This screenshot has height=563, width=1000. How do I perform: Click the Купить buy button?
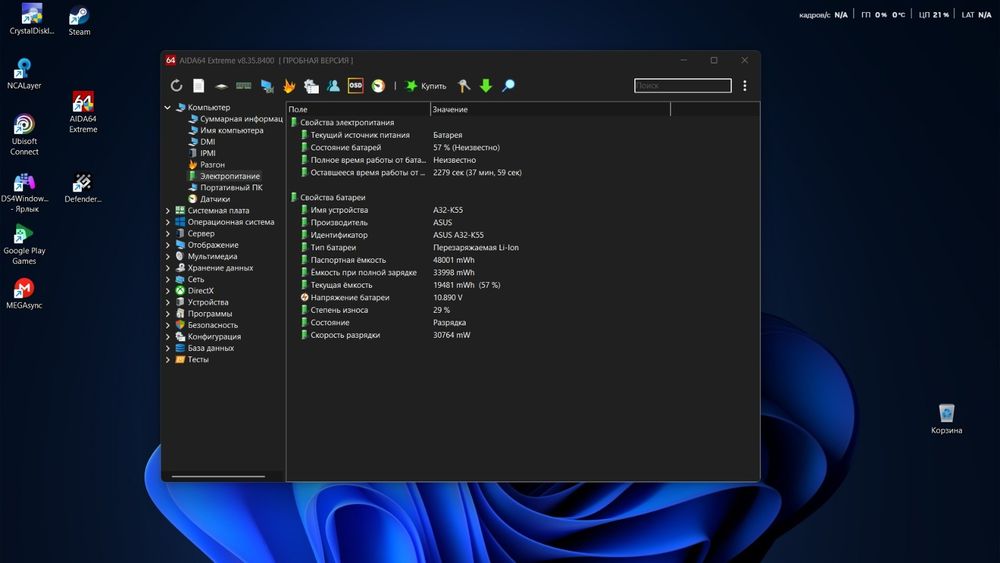[x=427, y=85]
